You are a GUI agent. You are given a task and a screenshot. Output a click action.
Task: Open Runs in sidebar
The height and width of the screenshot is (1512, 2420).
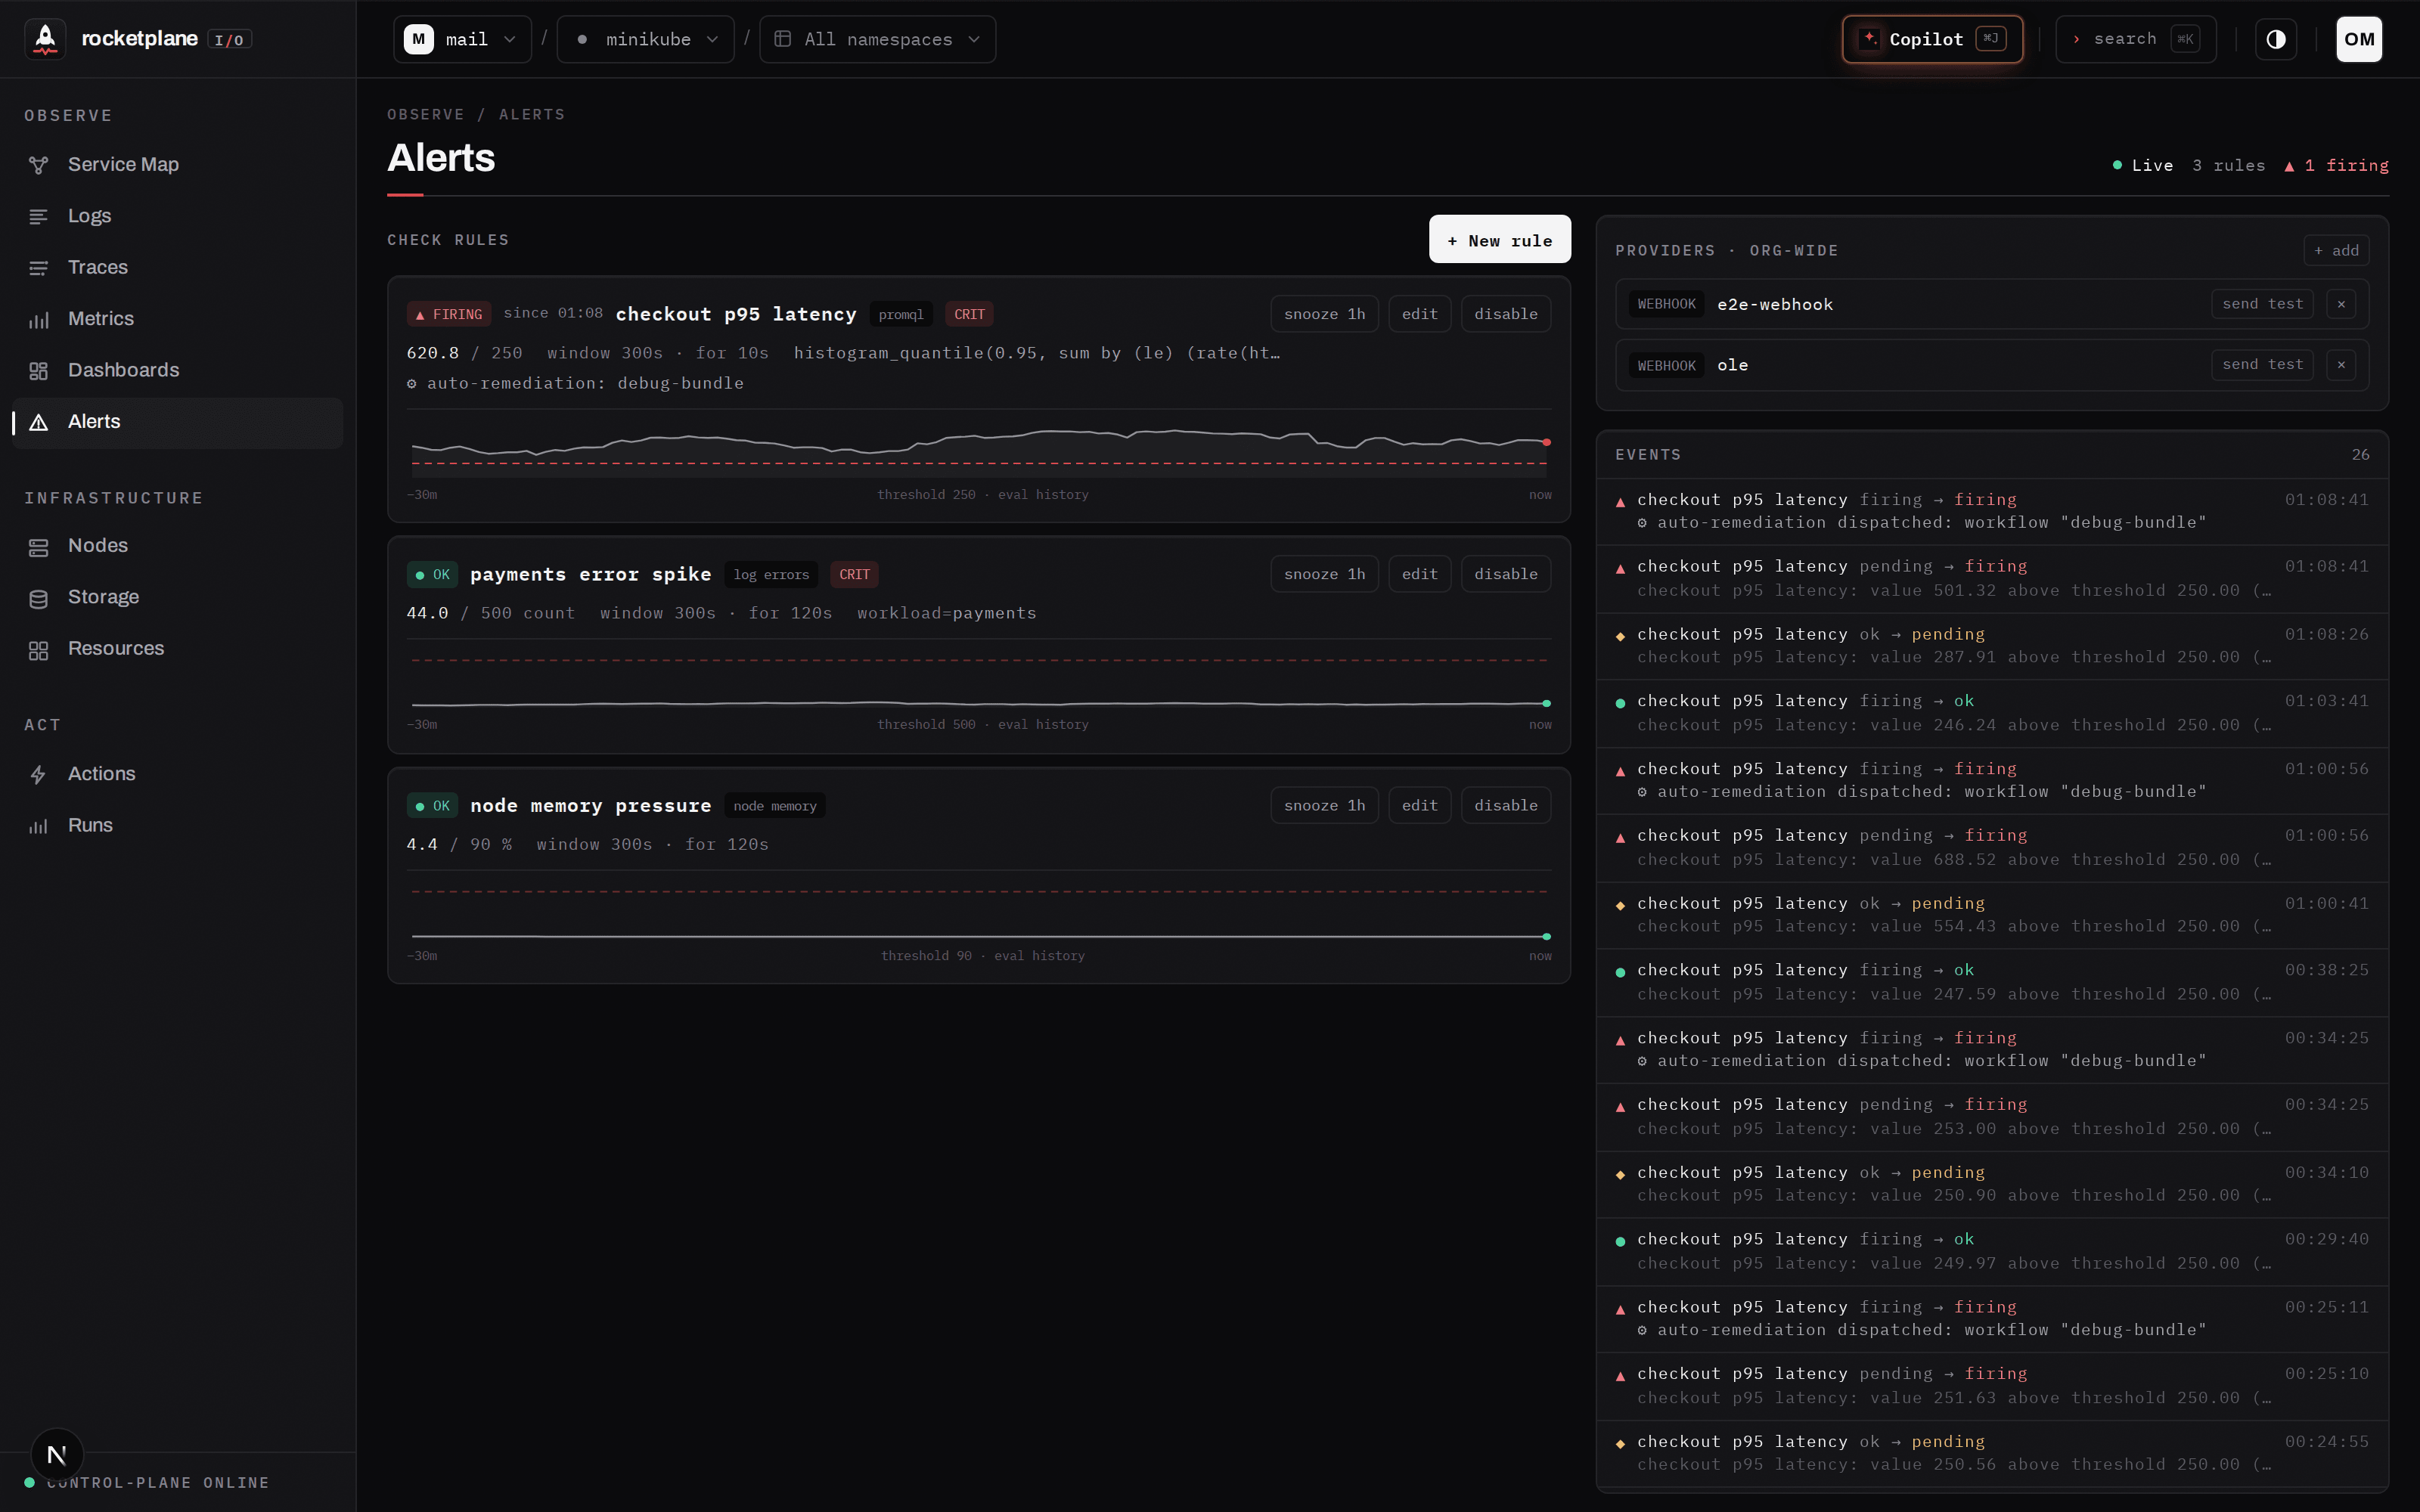pyautogui.click(x=178, y=825)
